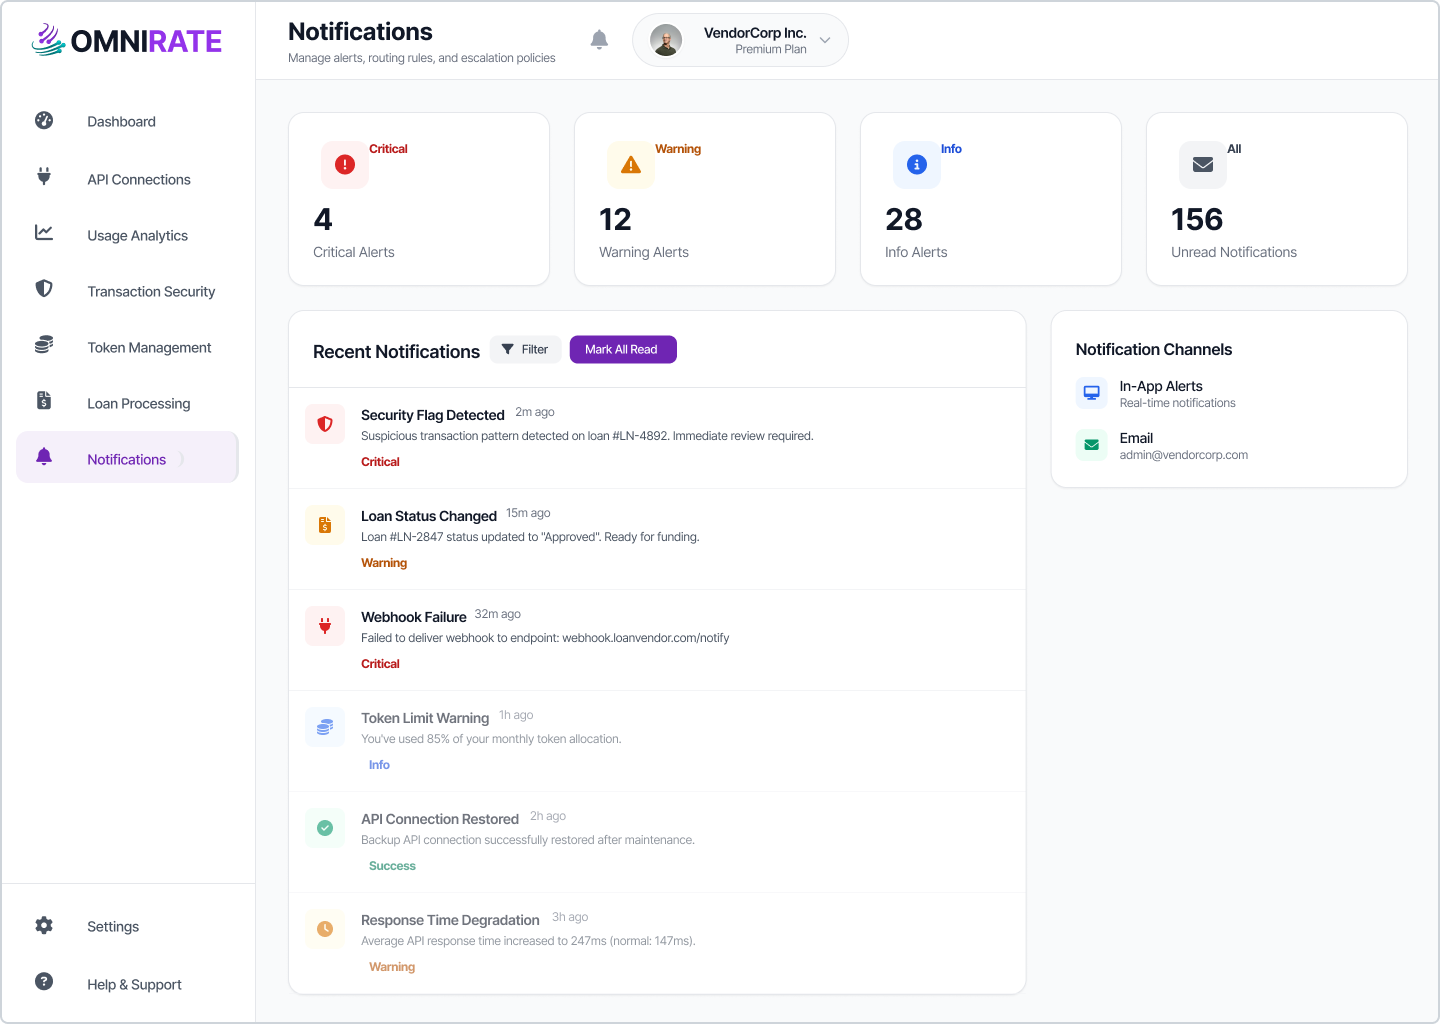Click the API Connections plug icon
Image resolution: width=1440 pixels, height=1024 pixels.
point(44,177)
